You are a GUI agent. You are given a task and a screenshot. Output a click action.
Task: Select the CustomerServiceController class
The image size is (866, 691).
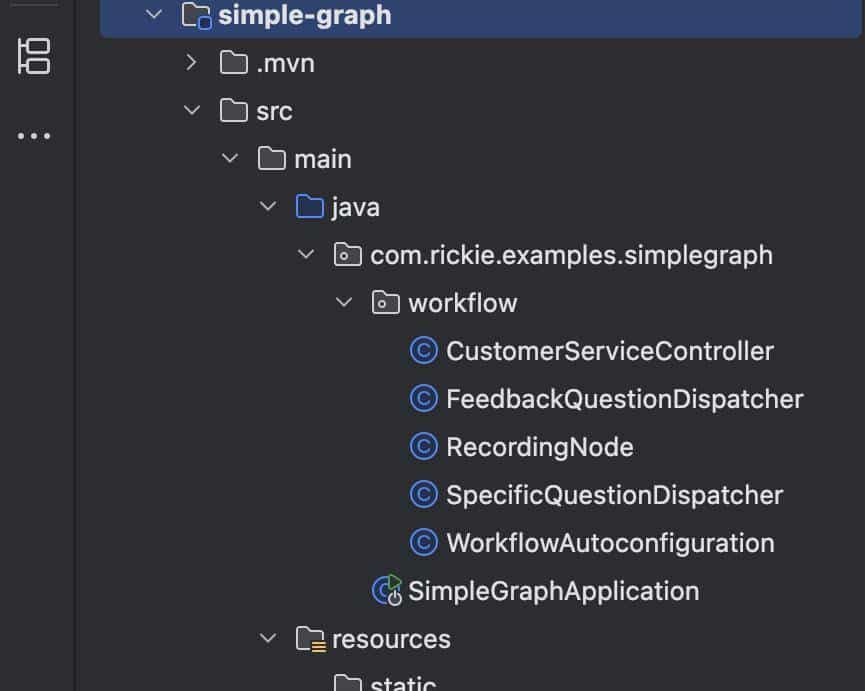point(610,351)
